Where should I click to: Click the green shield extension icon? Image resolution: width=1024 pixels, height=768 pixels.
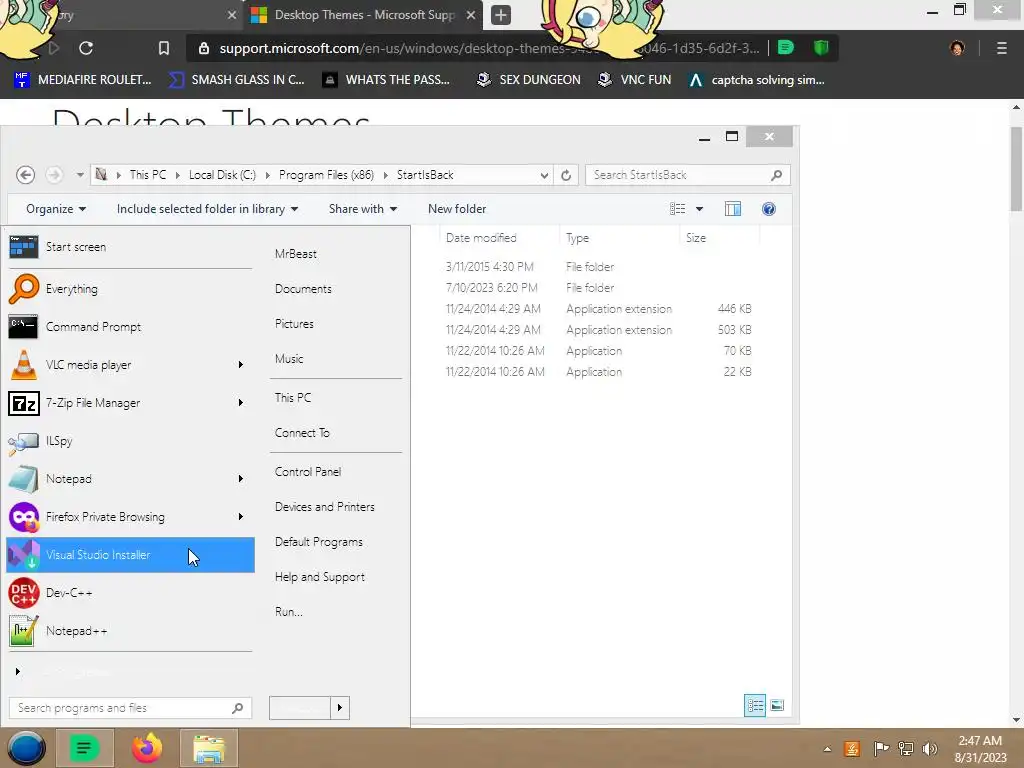(x=821, y=47)
